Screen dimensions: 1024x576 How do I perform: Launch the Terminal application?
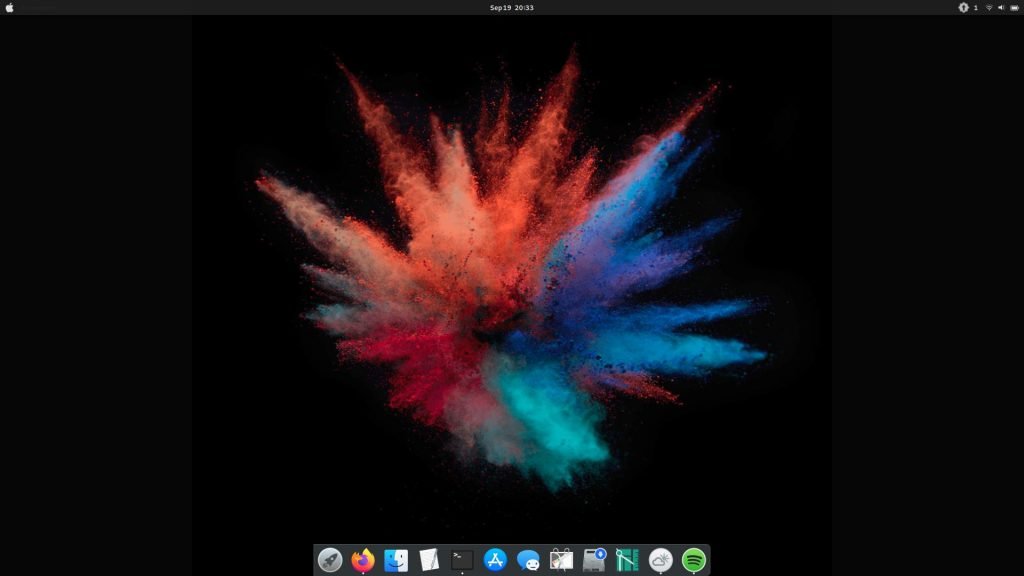462,558
